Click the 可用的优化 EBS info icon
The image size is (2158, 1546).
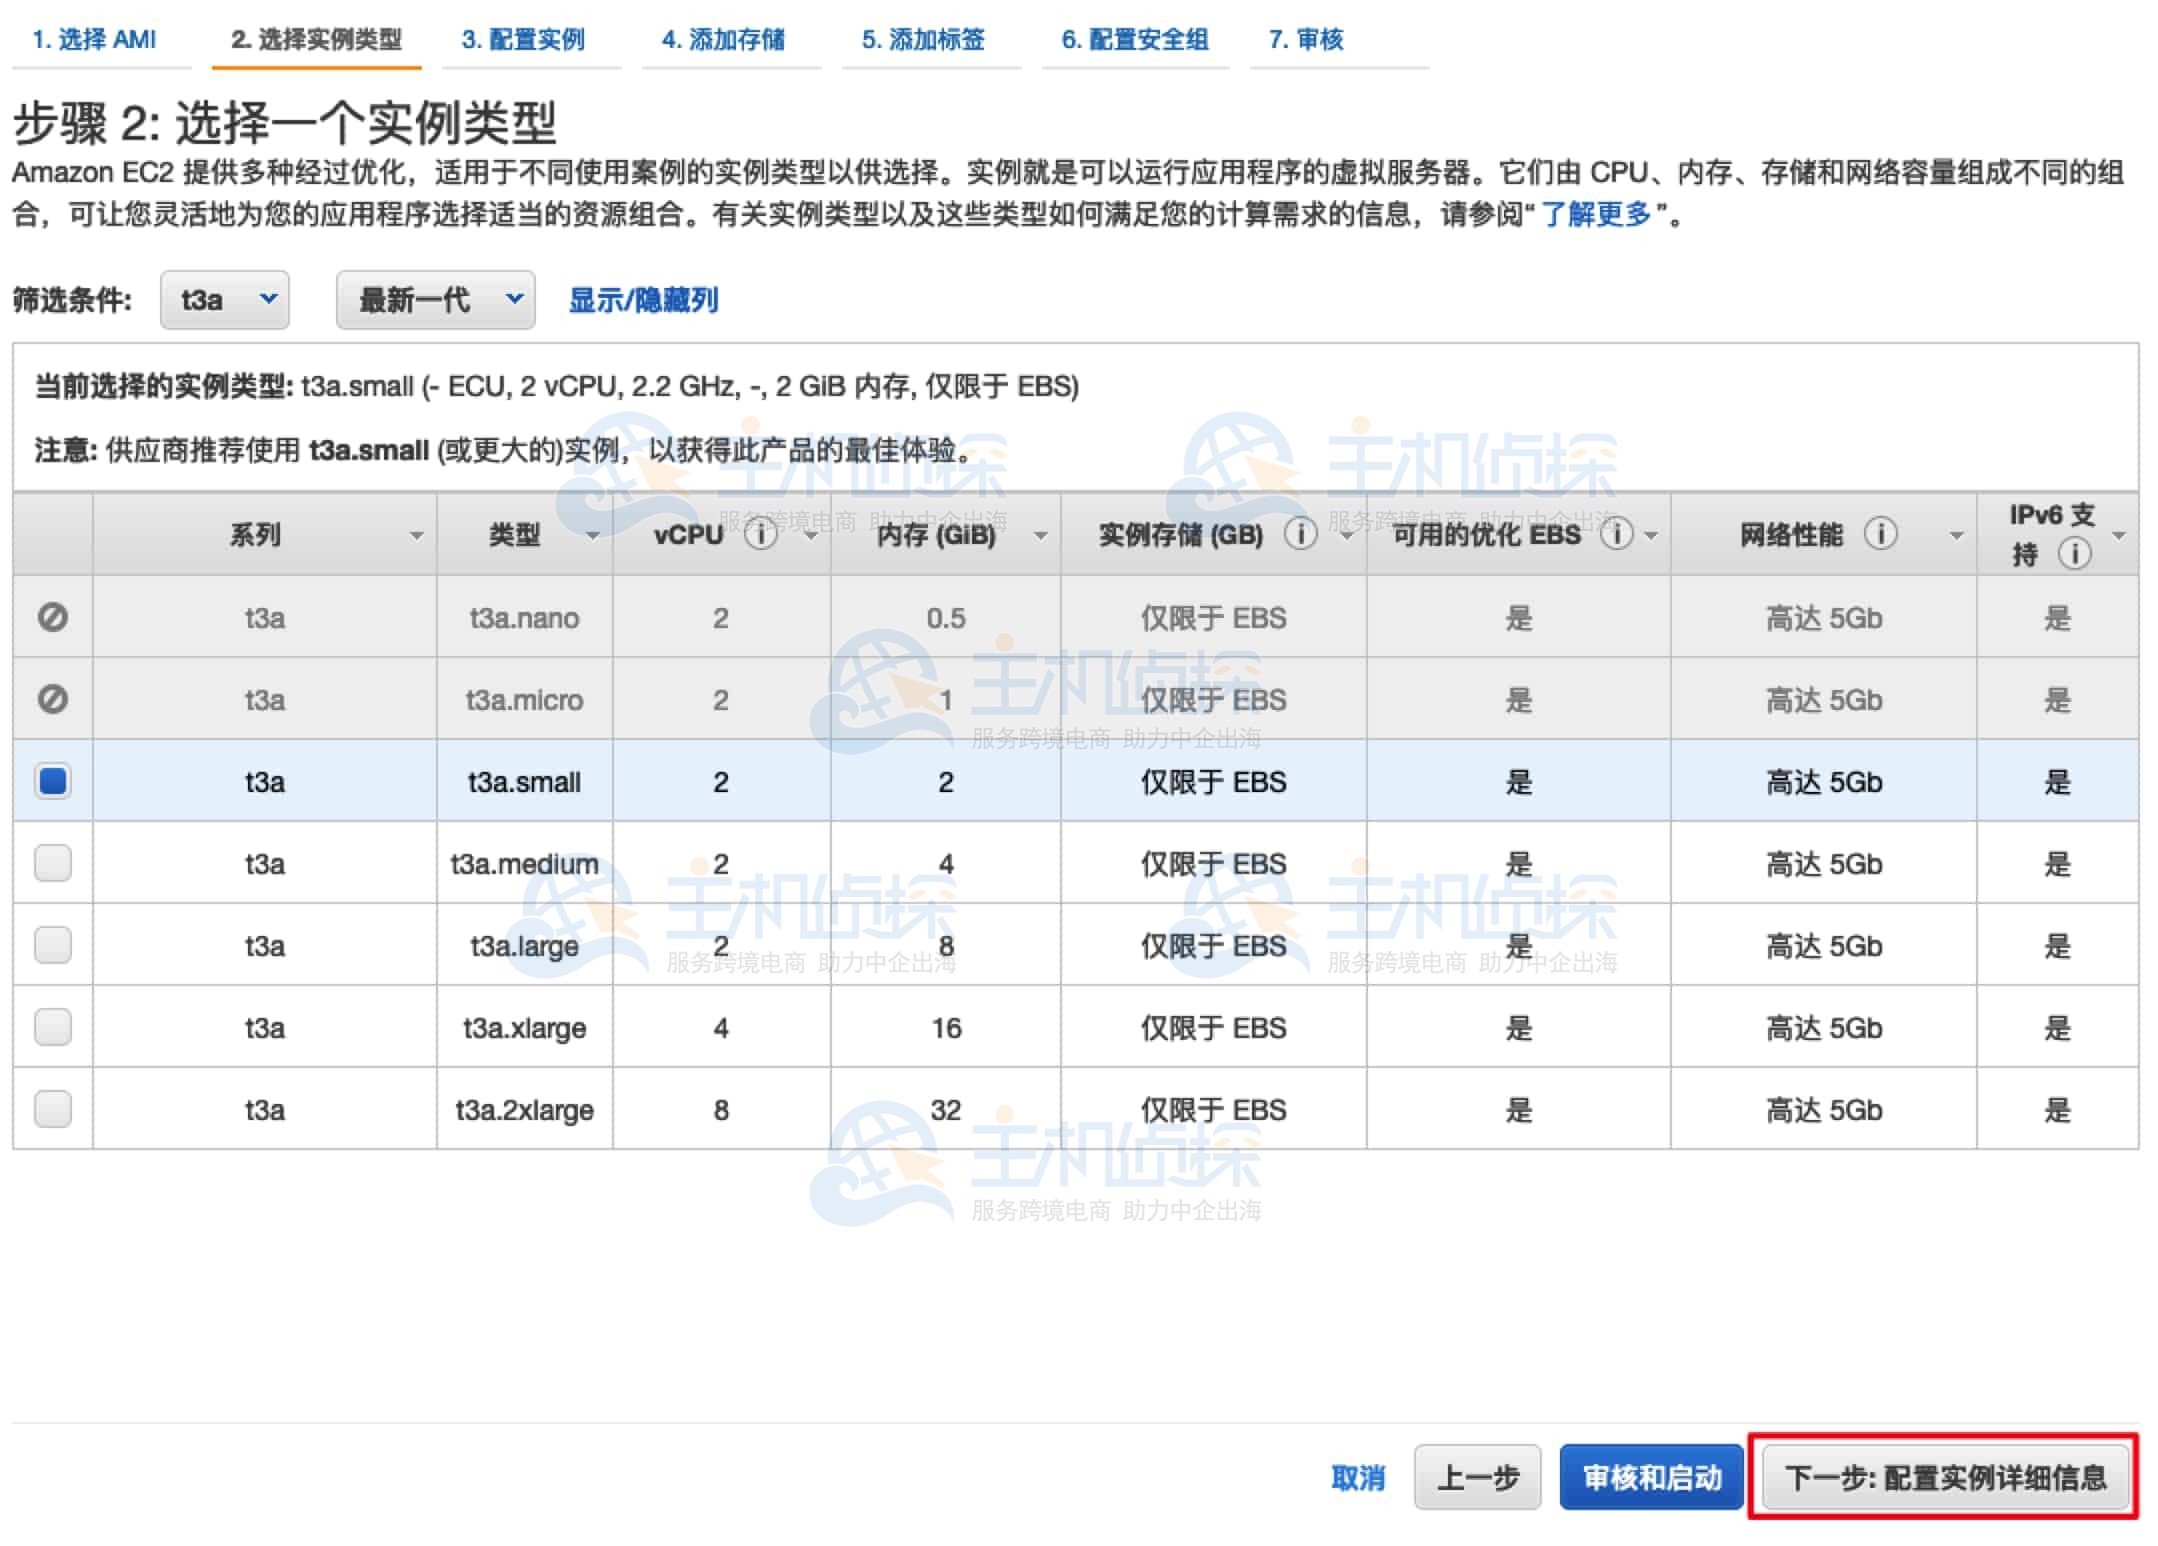tap(1617, 534)
